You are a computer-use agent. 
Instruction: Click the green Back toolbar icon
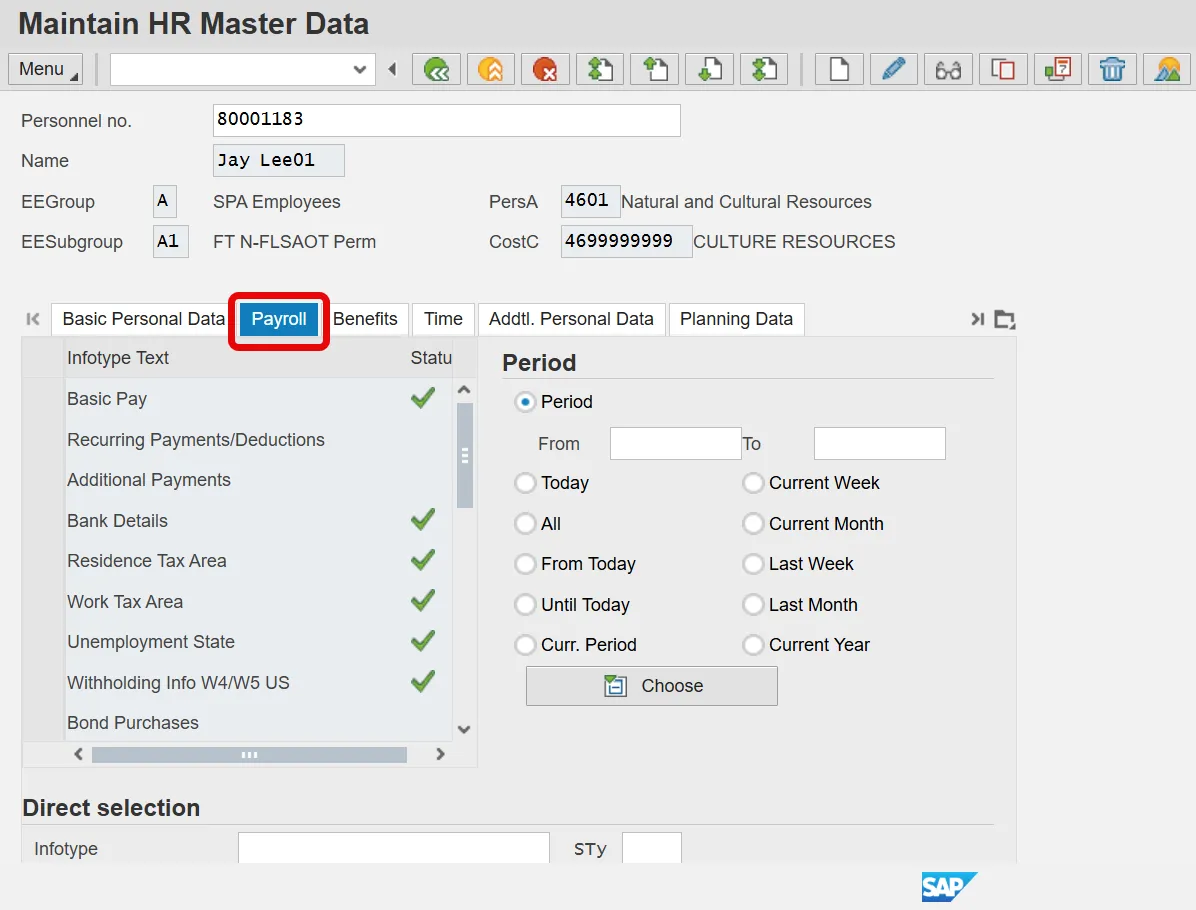(437, 69)
